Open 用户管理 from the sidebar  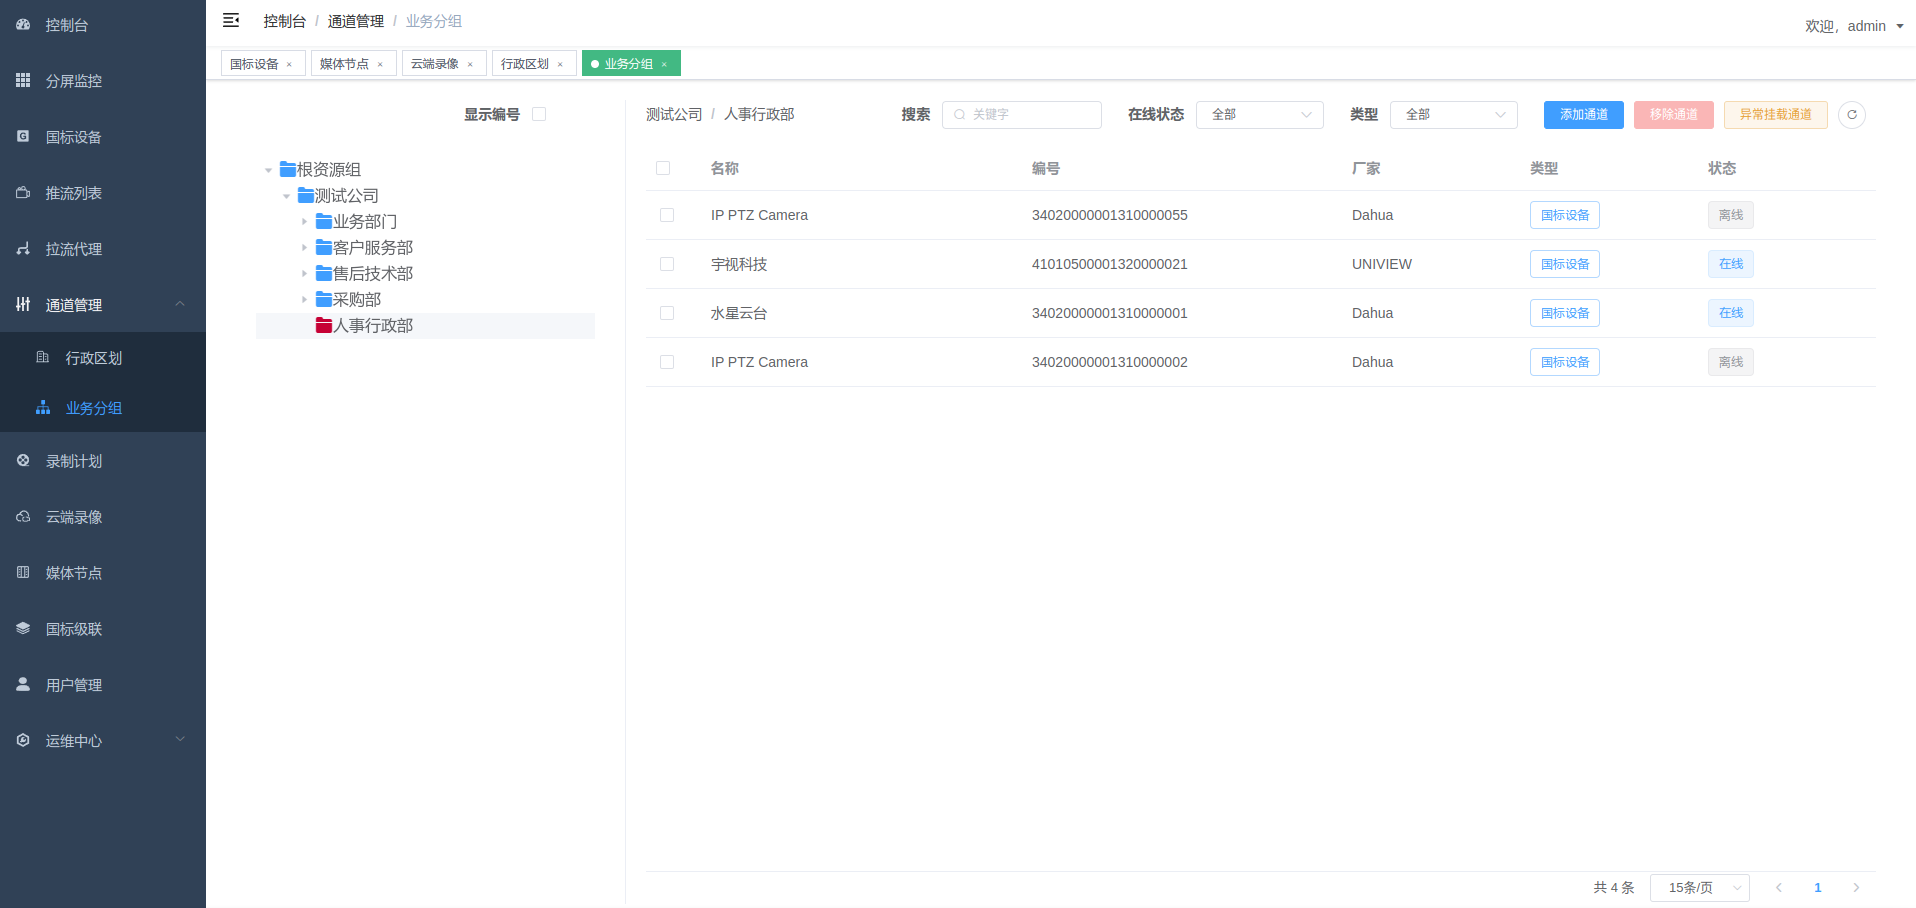pyautogui.click(x=72, y=685)
